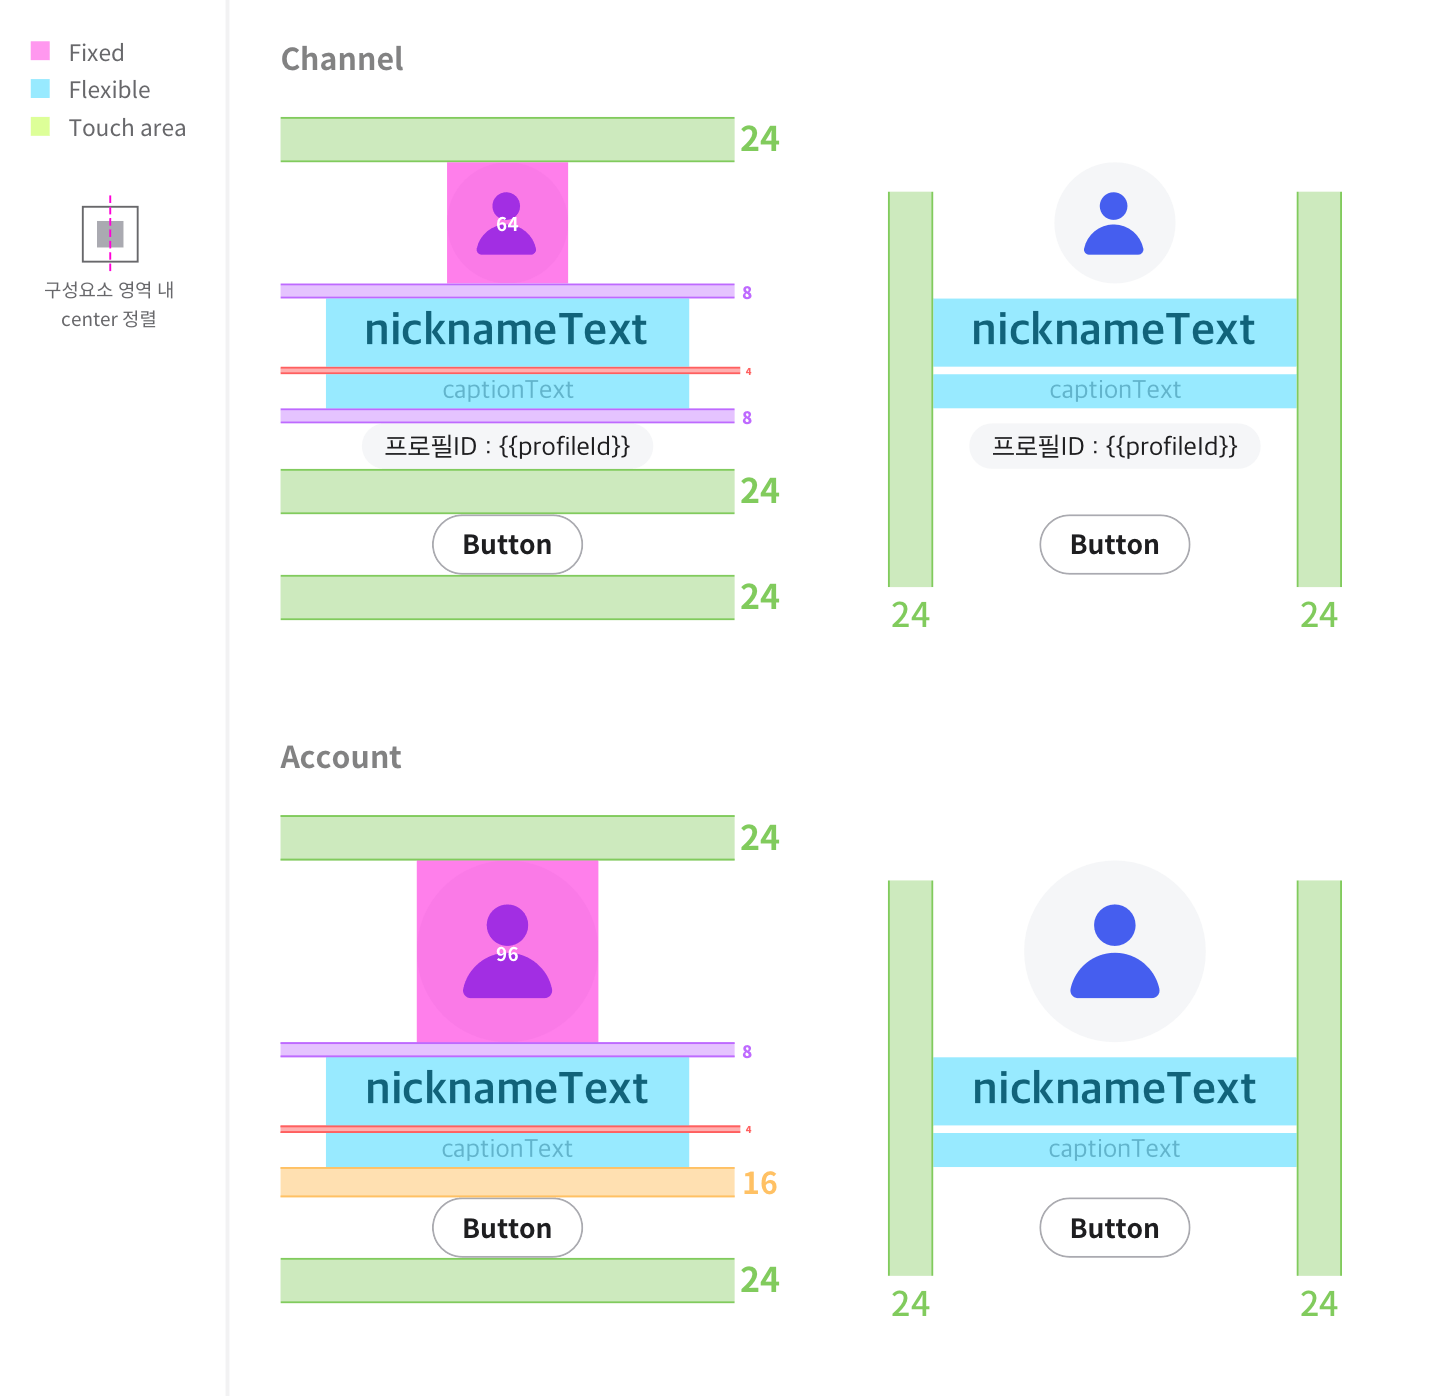Click the 24 value beside Account's top green bar
Image resolution: width=1438 pixels, height=1396 pixels.
(760, 838)
